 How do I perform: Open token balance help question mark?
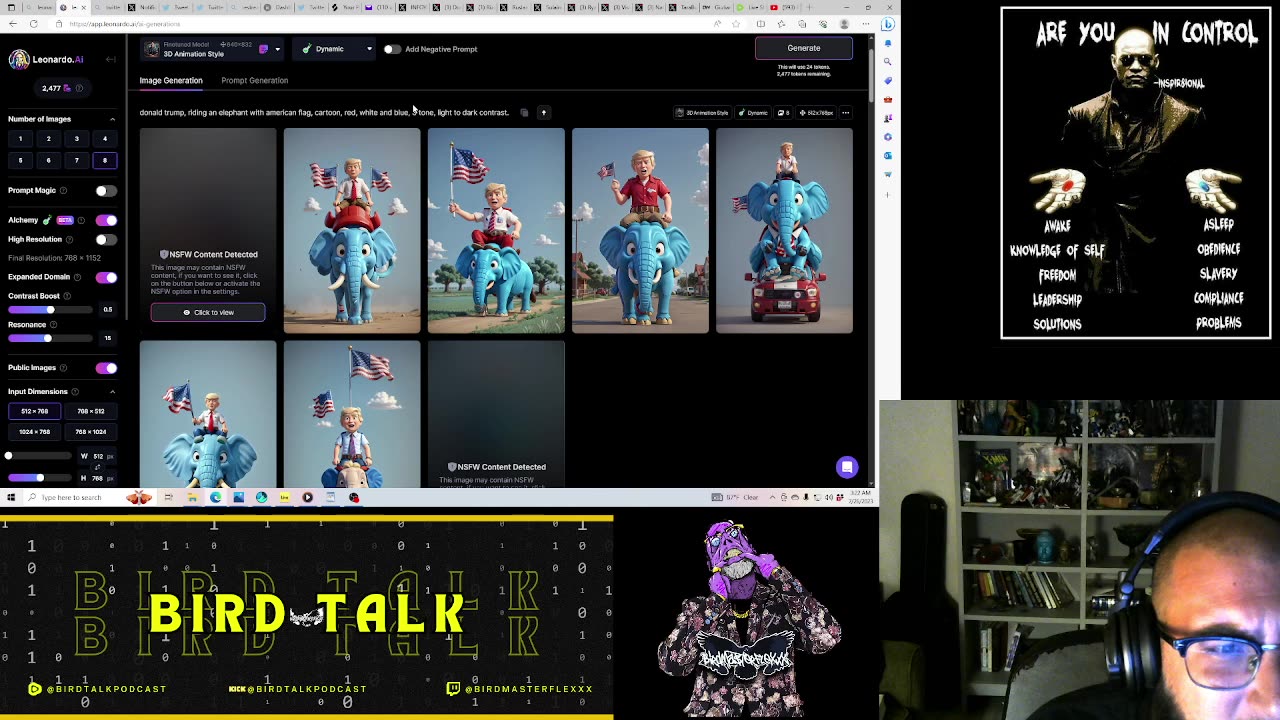[x=80, y=88]
